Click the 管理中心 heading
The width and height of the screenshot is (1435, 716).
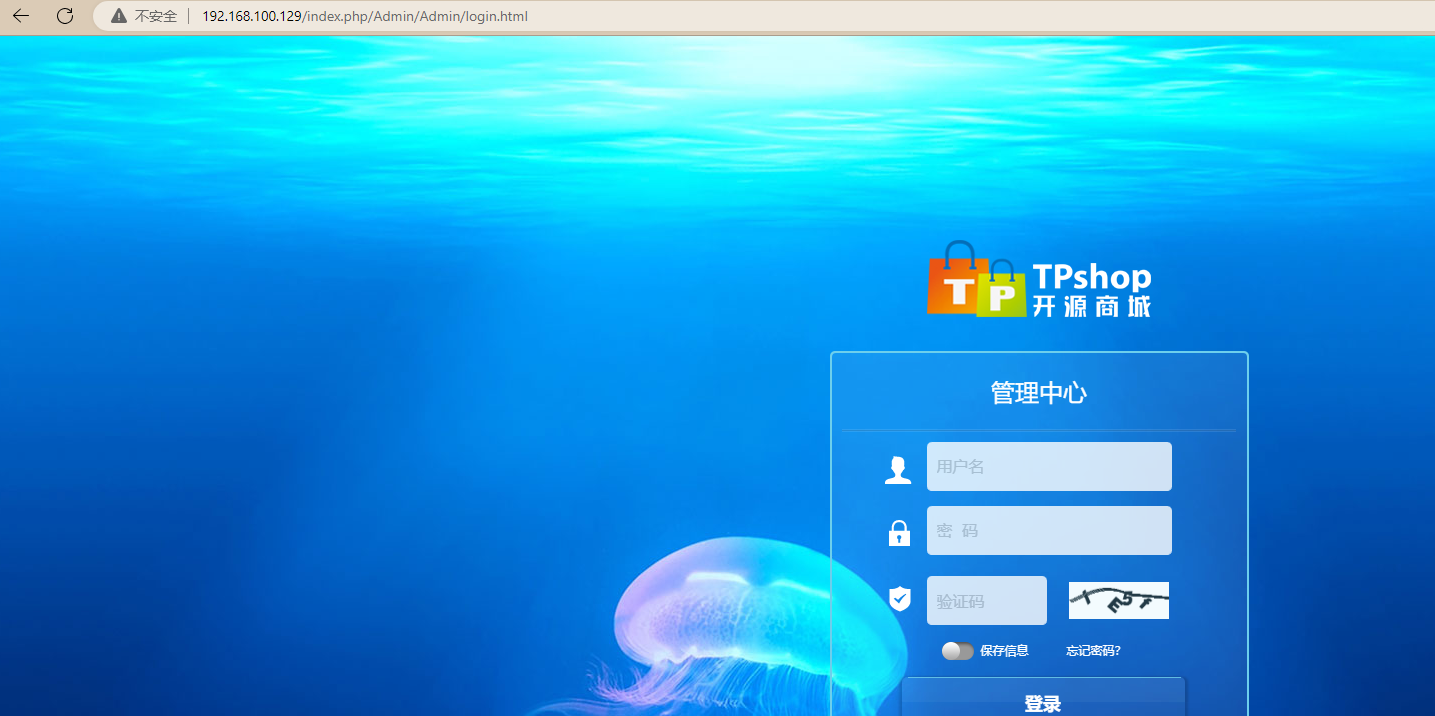coord(1038,393)
